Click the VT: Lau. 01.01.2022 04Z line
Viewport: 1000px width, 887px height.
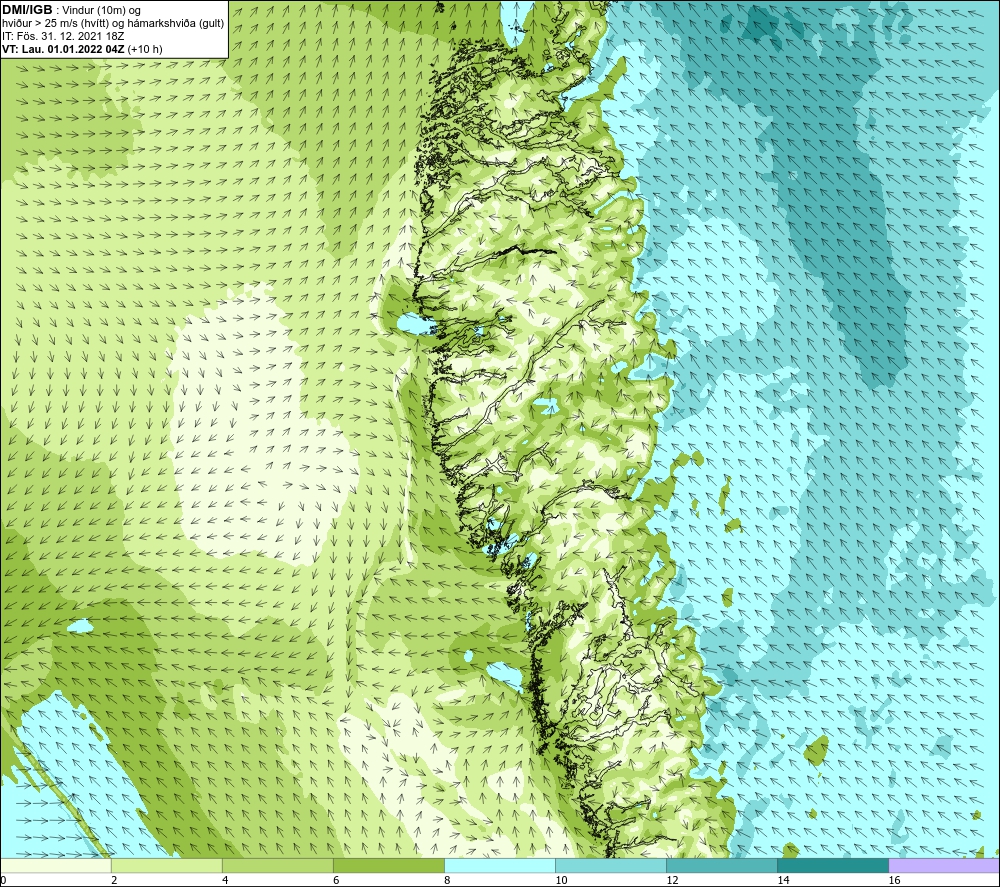coord(82,49)
